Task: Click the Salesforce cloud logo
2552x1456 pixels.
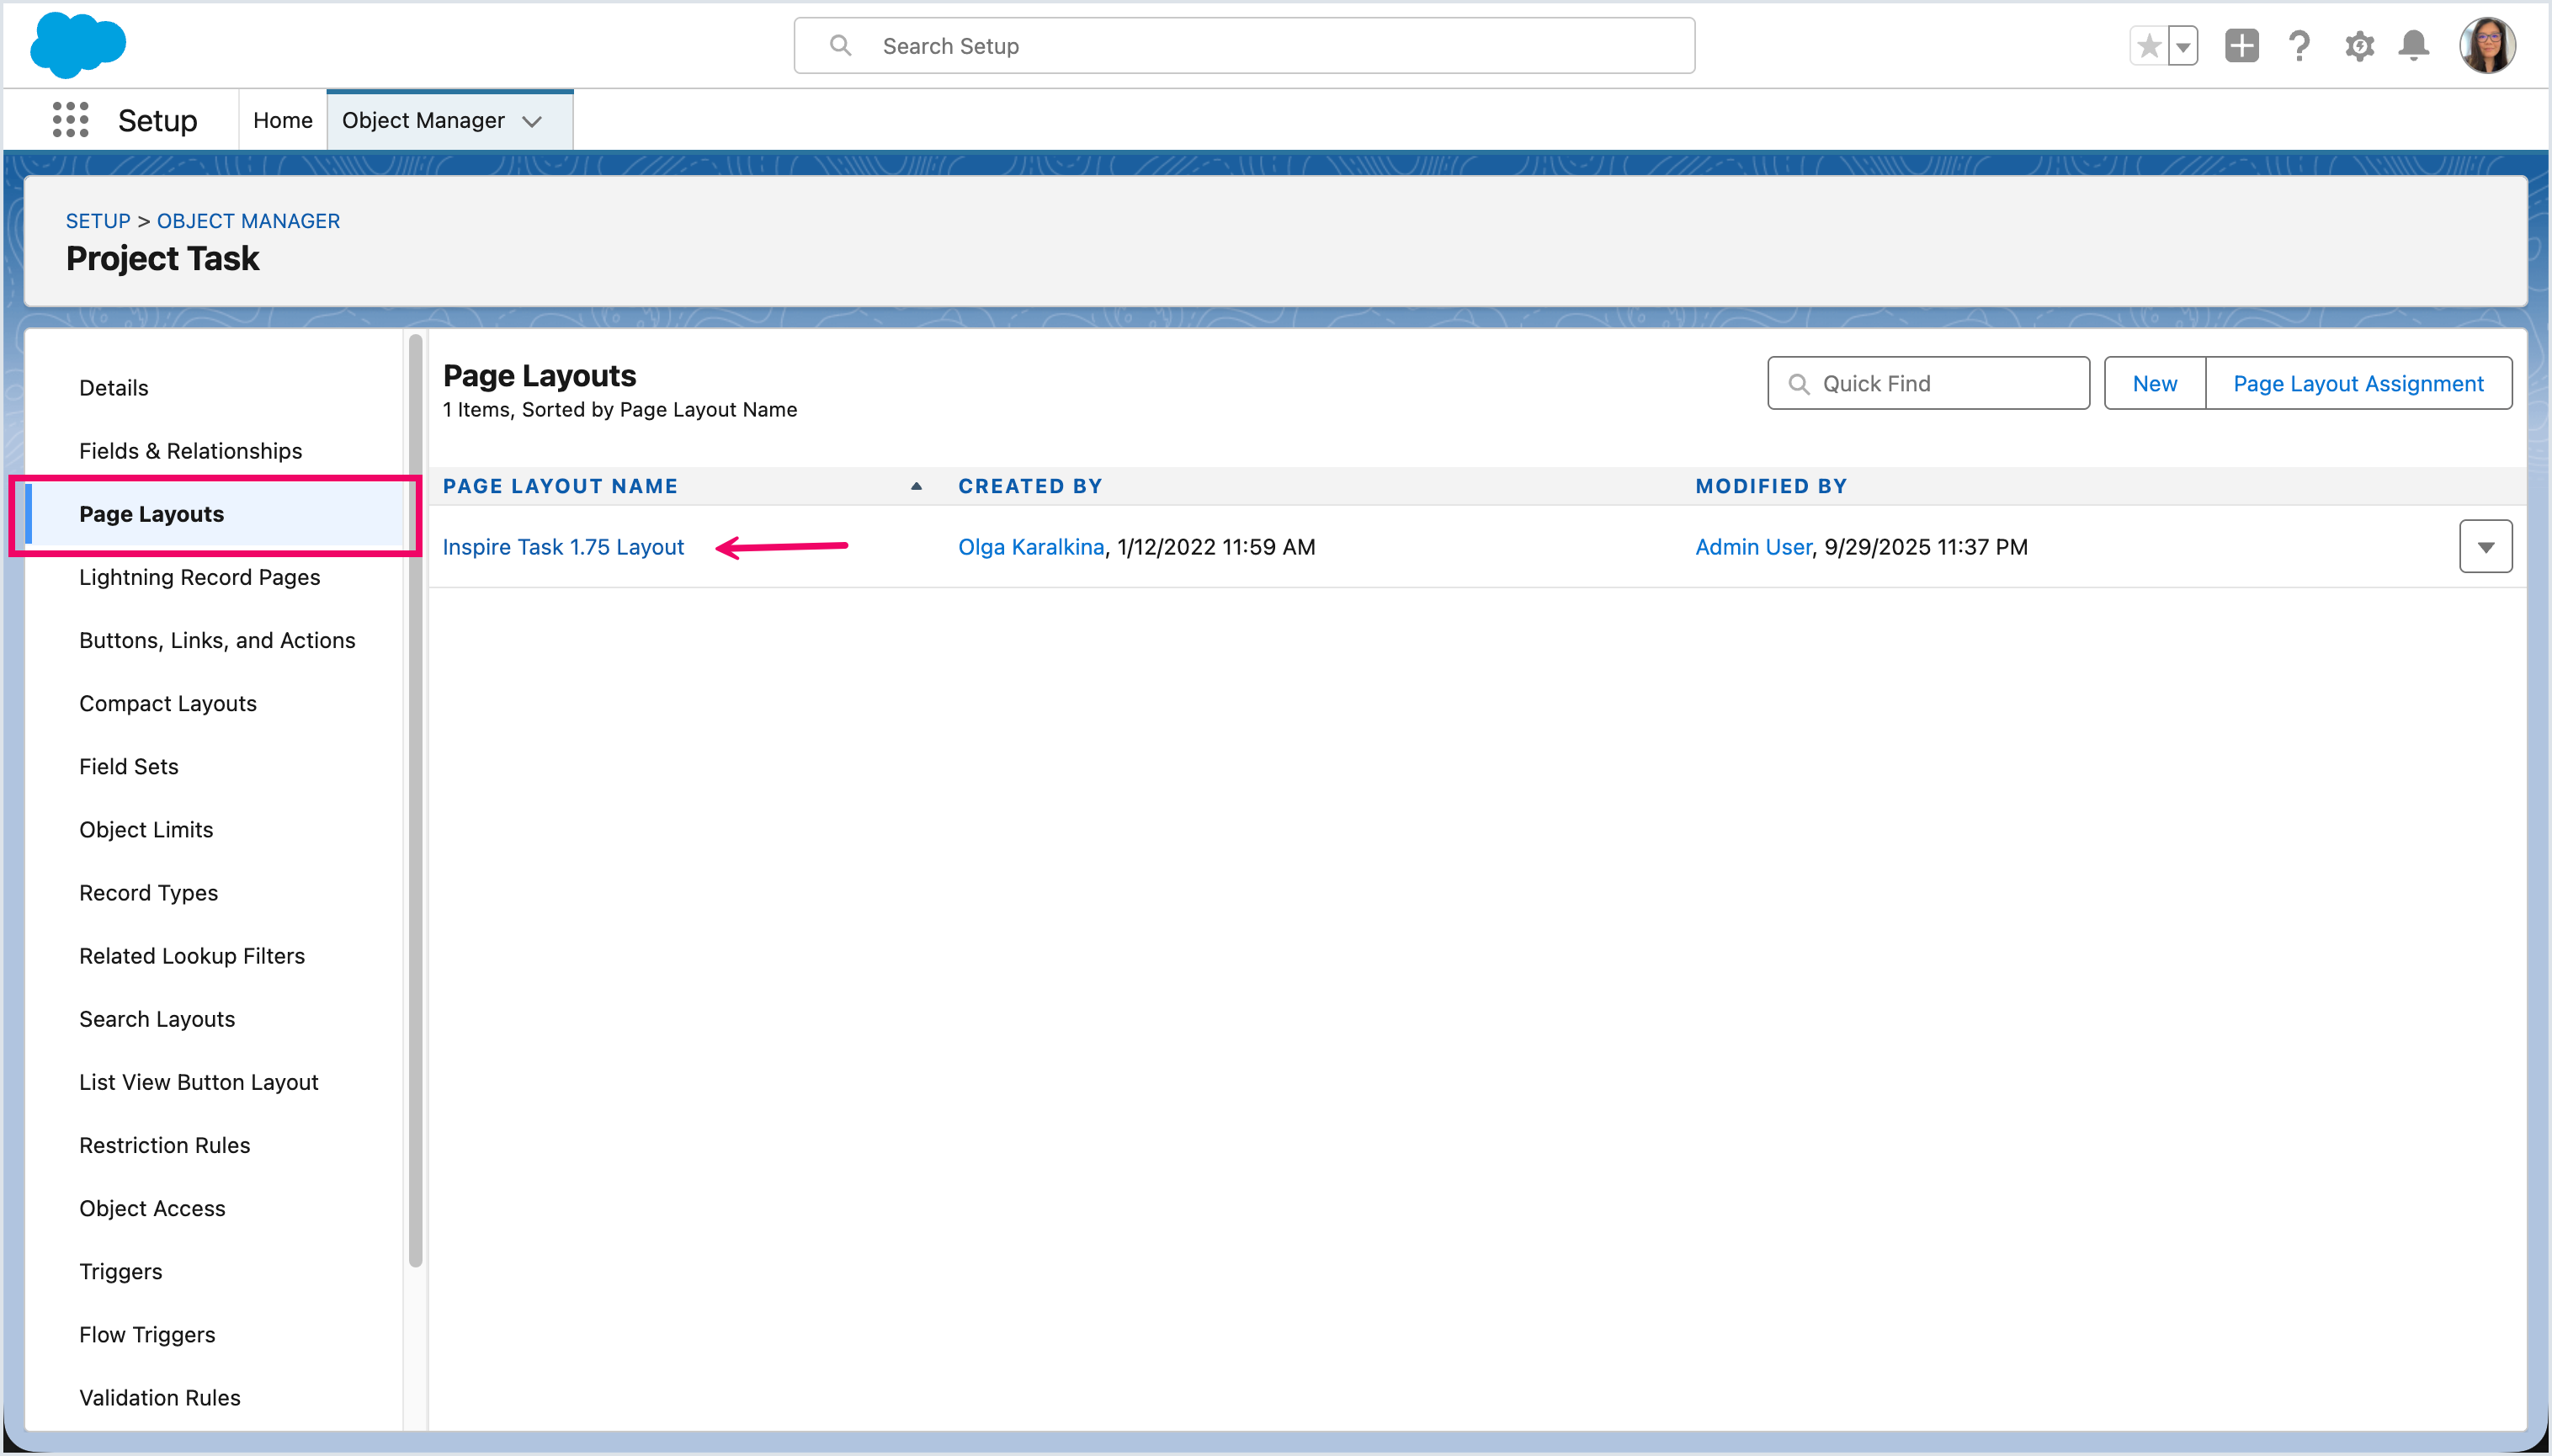Action: (x=77, y=45)
